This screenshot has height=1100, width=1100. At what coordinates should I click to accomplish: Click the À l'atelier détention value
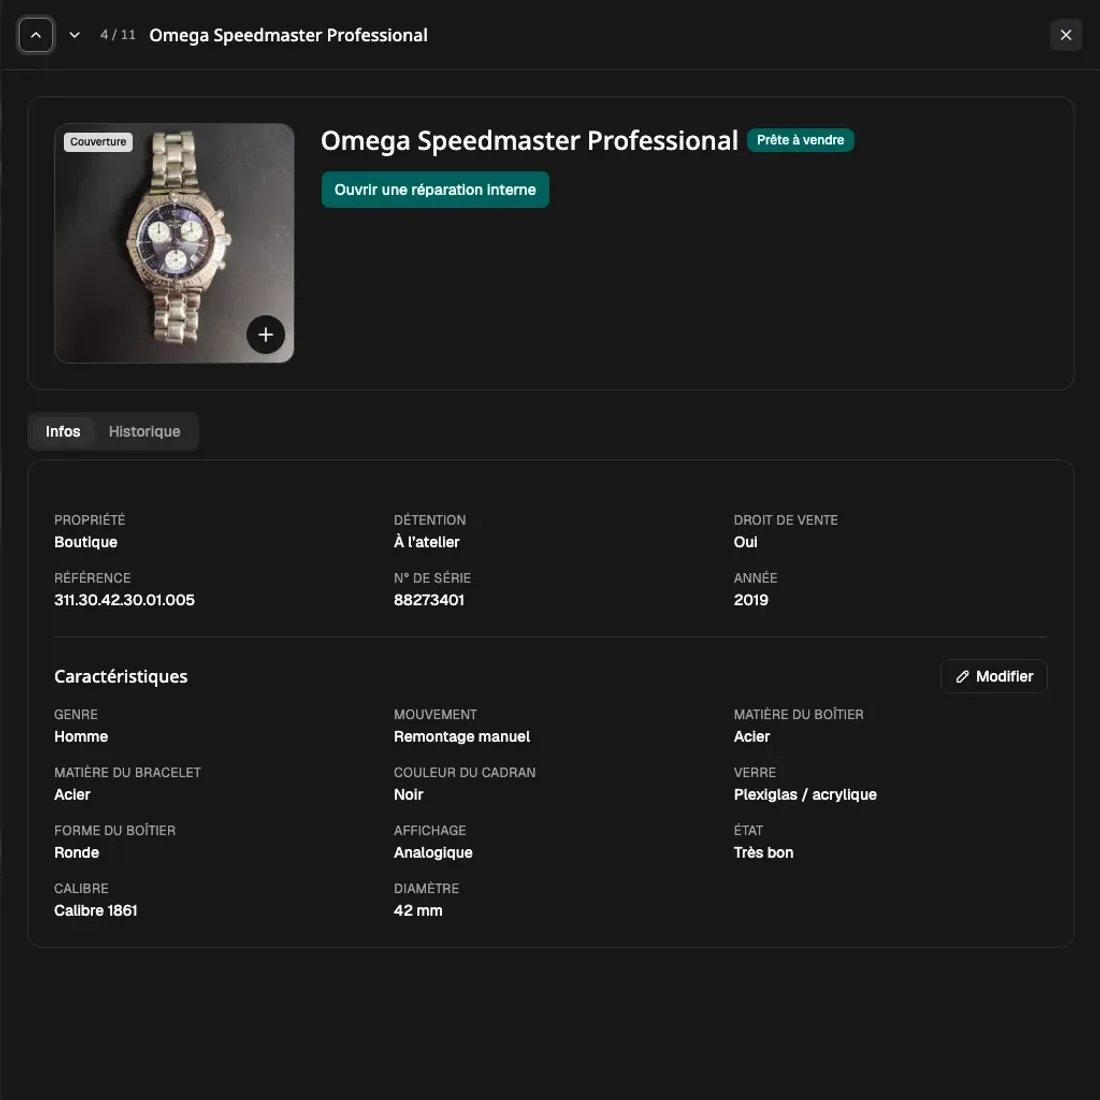(426, 542)
